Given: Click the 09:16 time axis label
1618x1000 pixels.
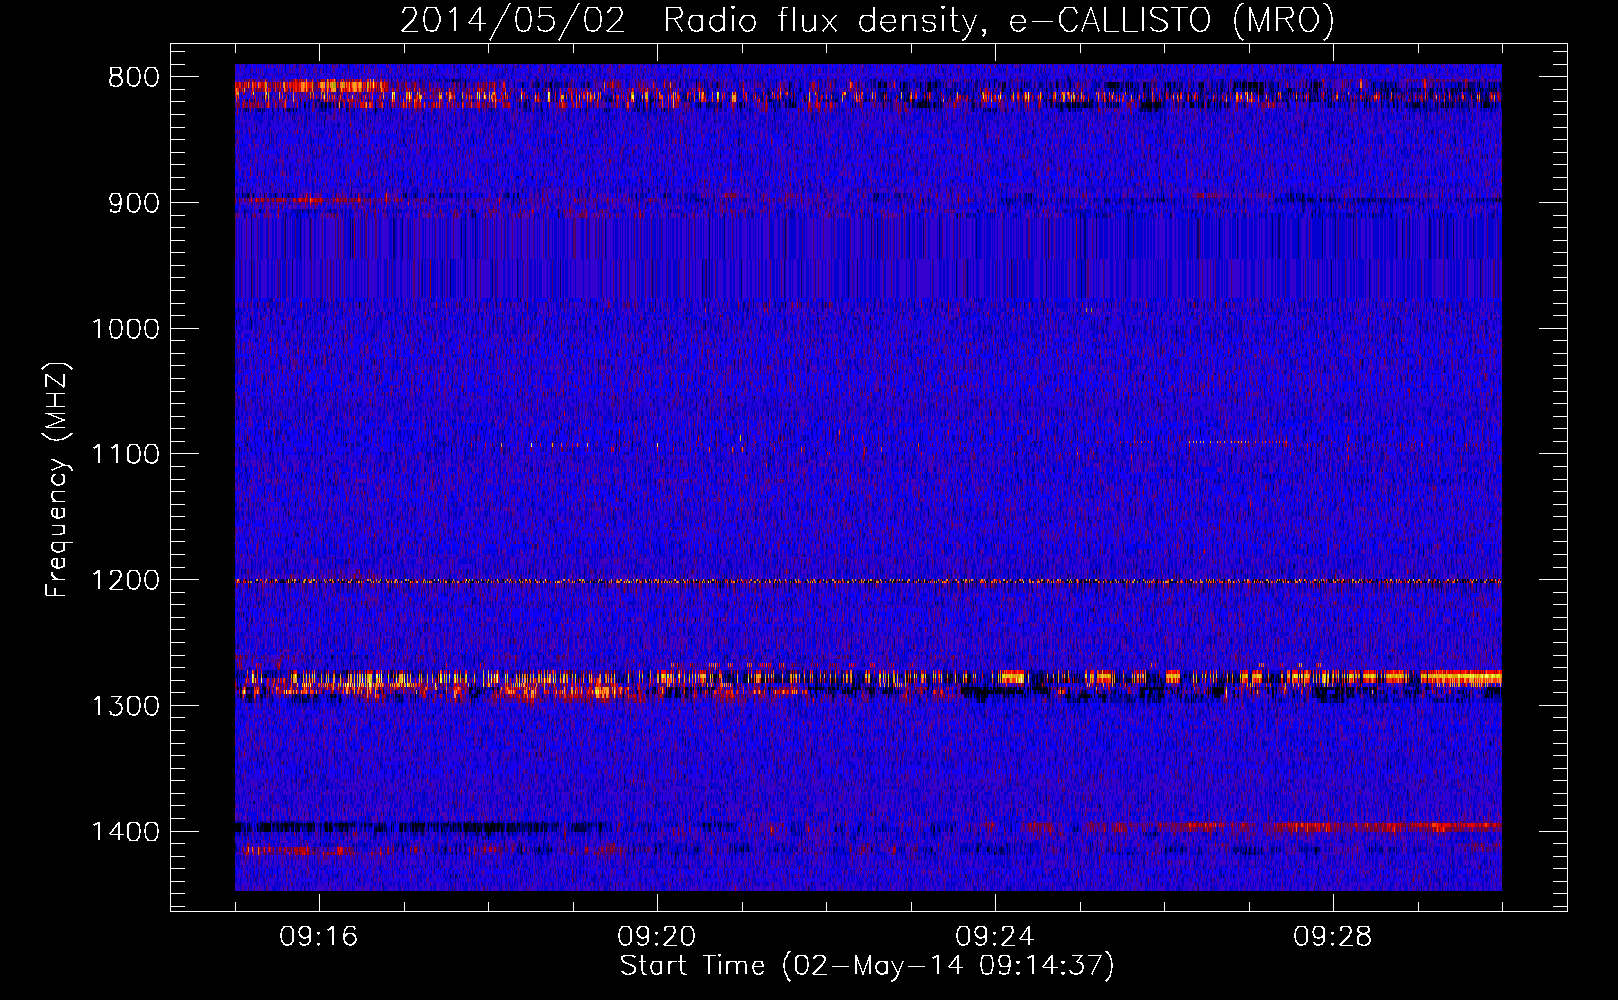Looking at the screenshot, I should click(319, 937).
